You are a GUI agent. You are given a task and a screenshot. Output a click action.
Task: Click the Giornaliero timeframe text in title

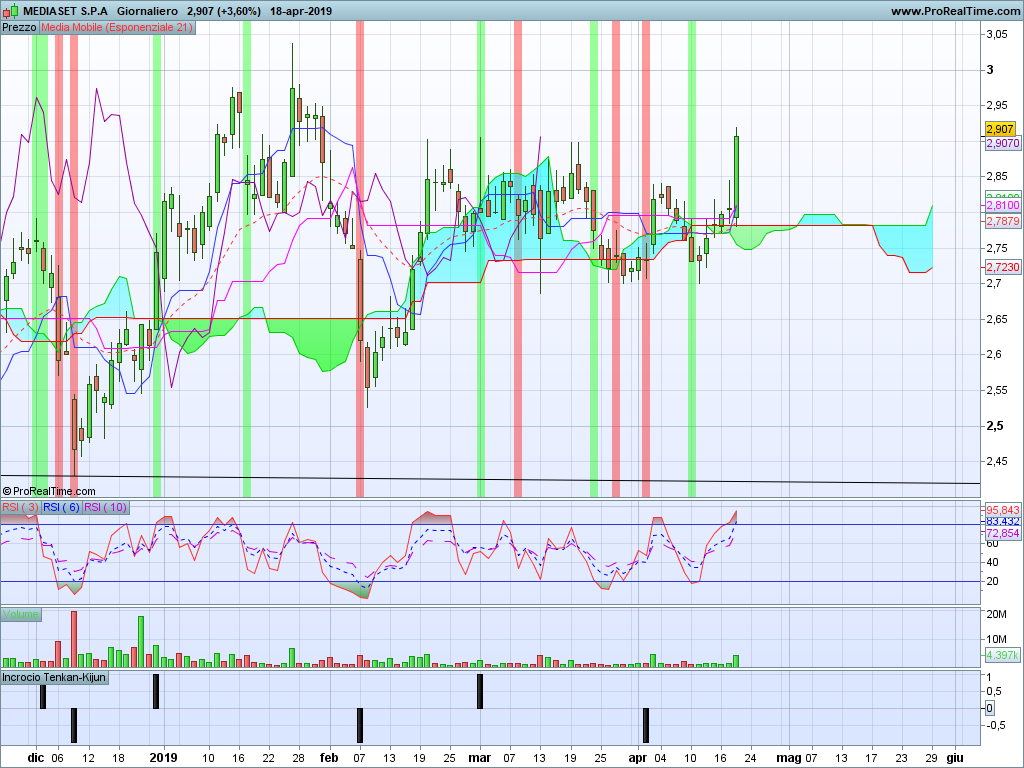tap(147, 11)
